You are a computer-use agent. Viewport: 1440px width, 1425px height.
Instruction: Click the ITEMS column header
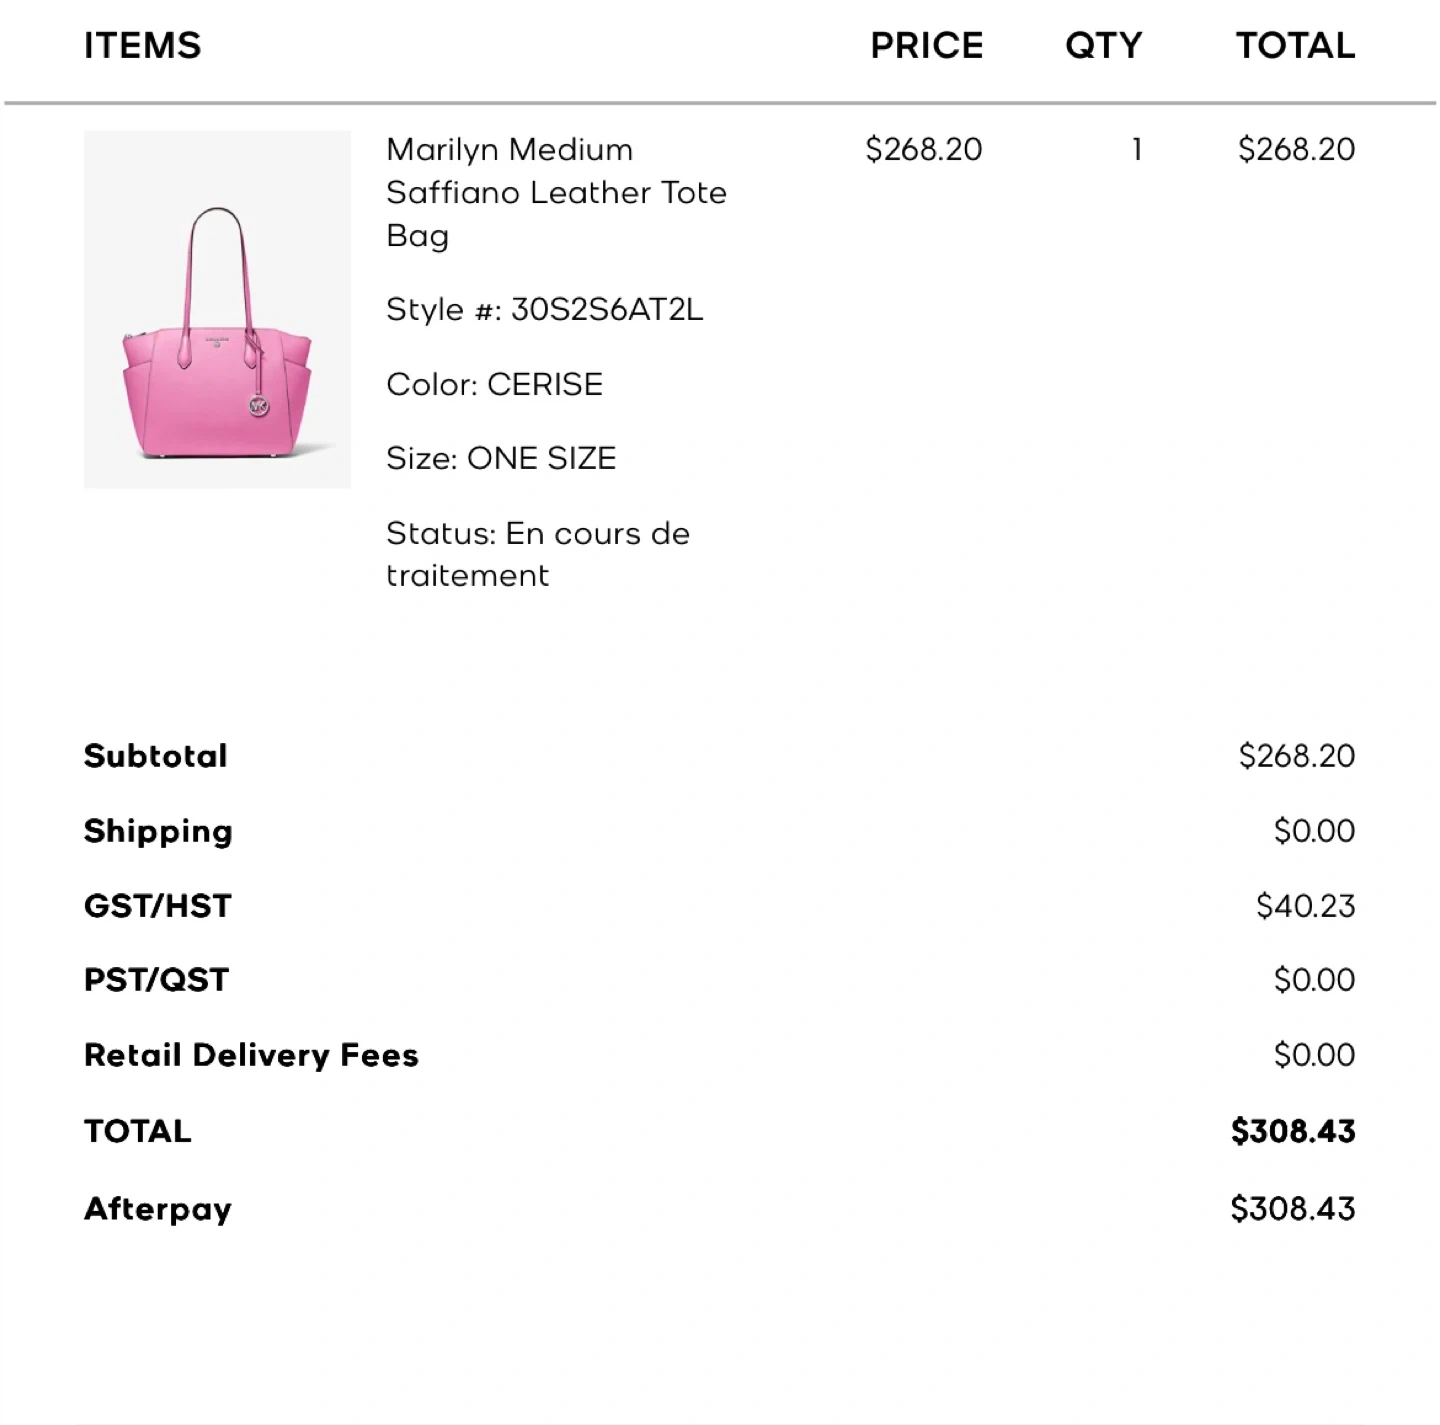coord(142,46)
